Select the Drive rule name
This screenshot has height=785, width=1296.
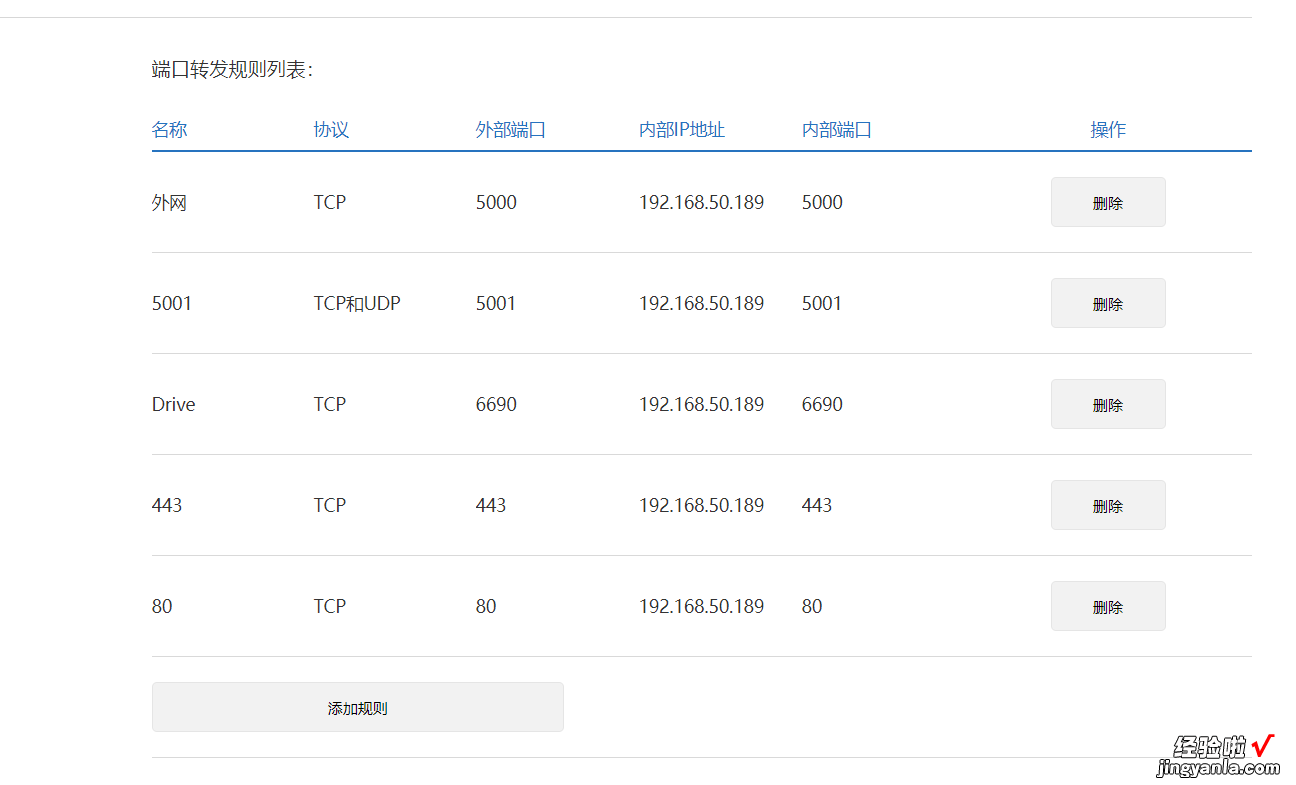click(174, 404)
